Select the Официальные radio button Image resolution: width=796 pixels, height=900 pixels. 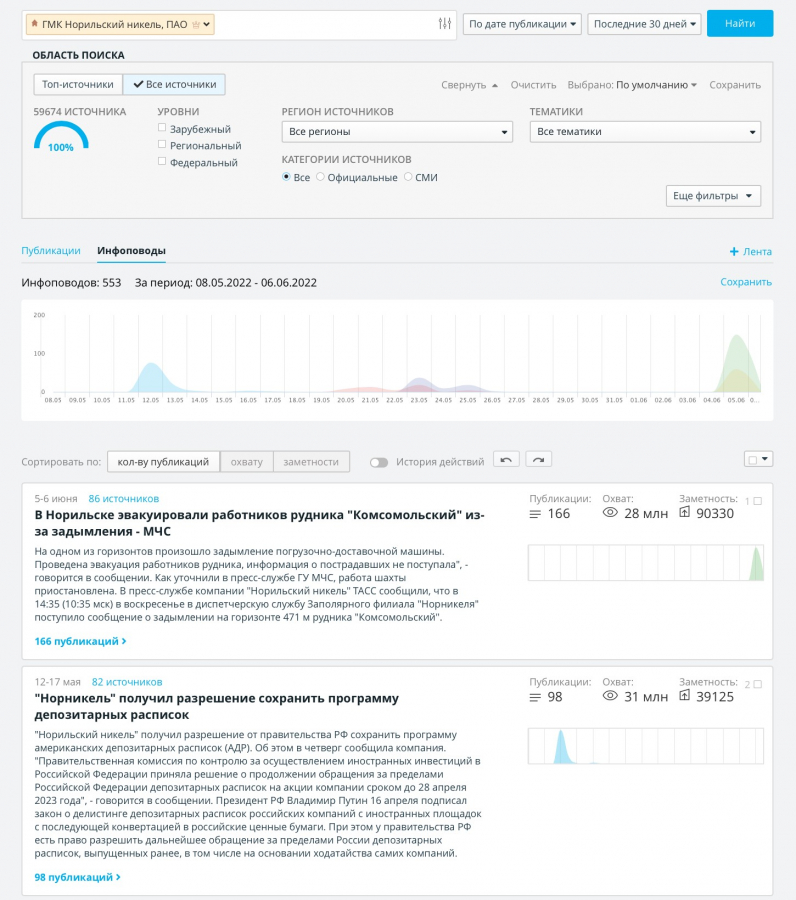320,177
